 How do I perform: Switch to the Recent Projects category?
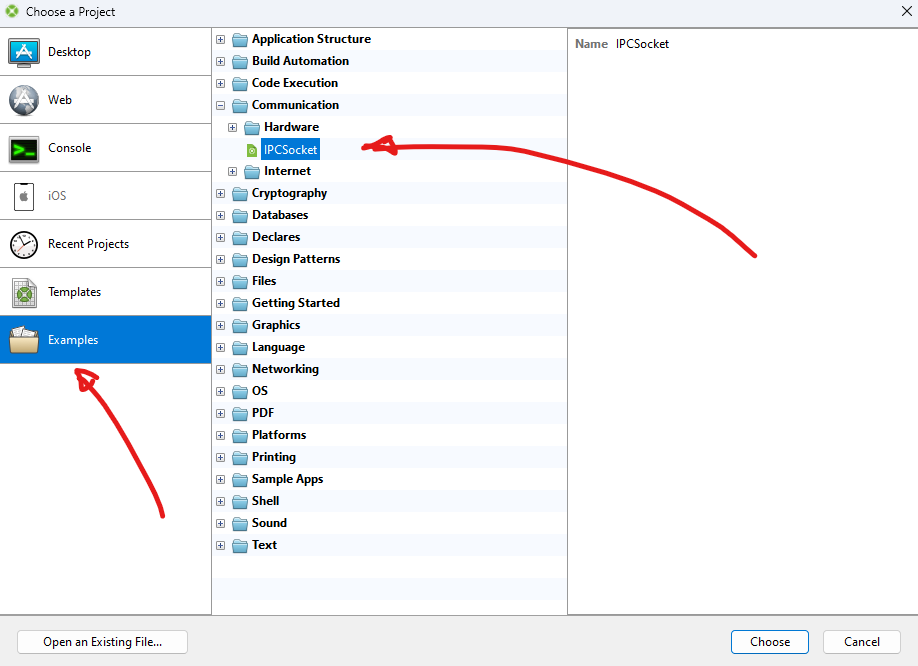coord(105,244)
